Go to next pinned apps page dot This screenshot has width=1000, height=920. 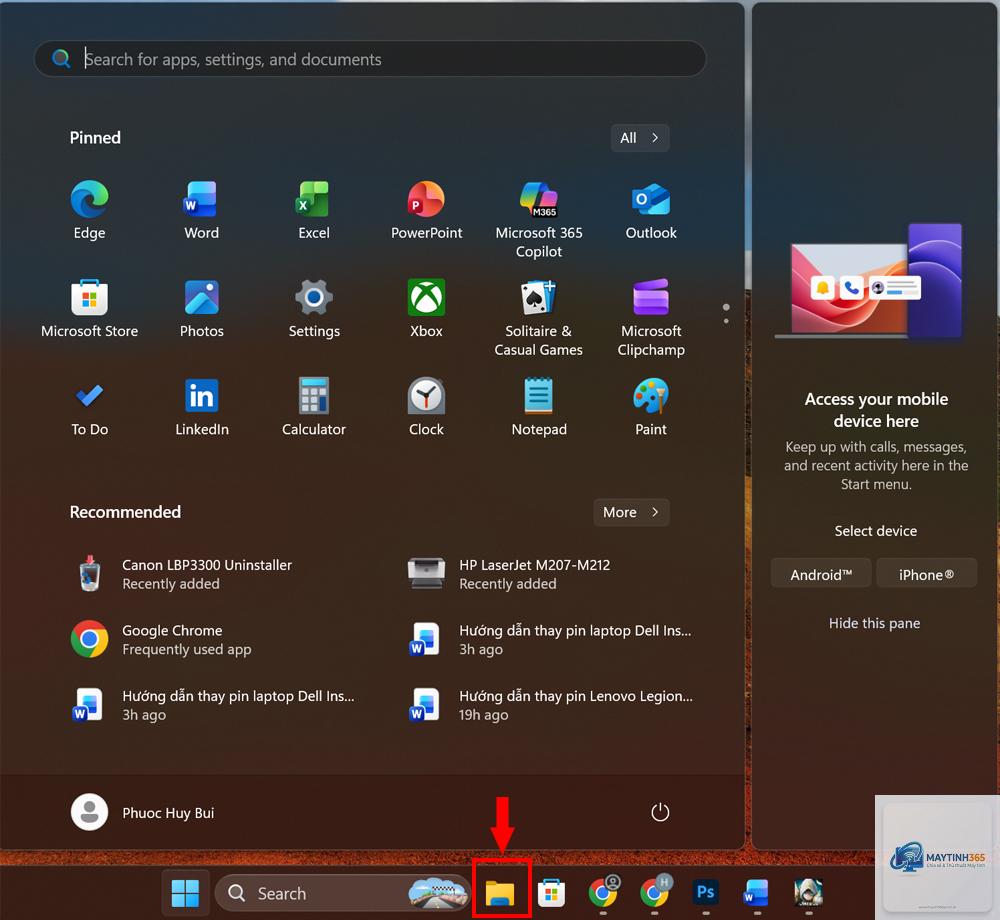pos(726,321)
